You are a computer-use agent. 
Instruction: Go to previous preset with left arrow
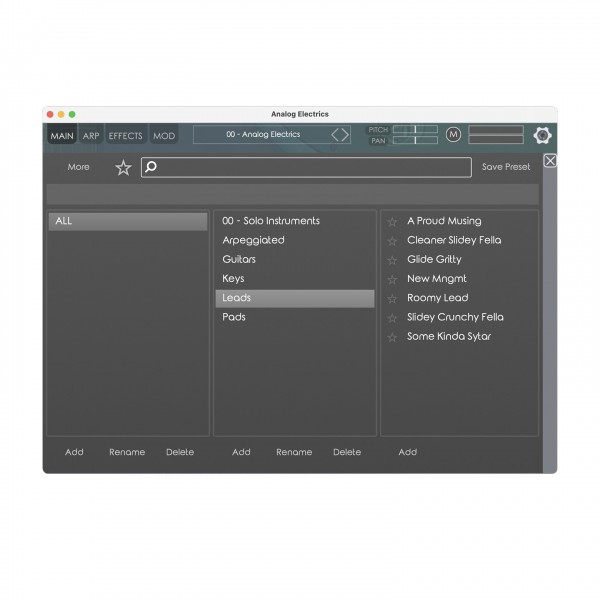point(335,135)
